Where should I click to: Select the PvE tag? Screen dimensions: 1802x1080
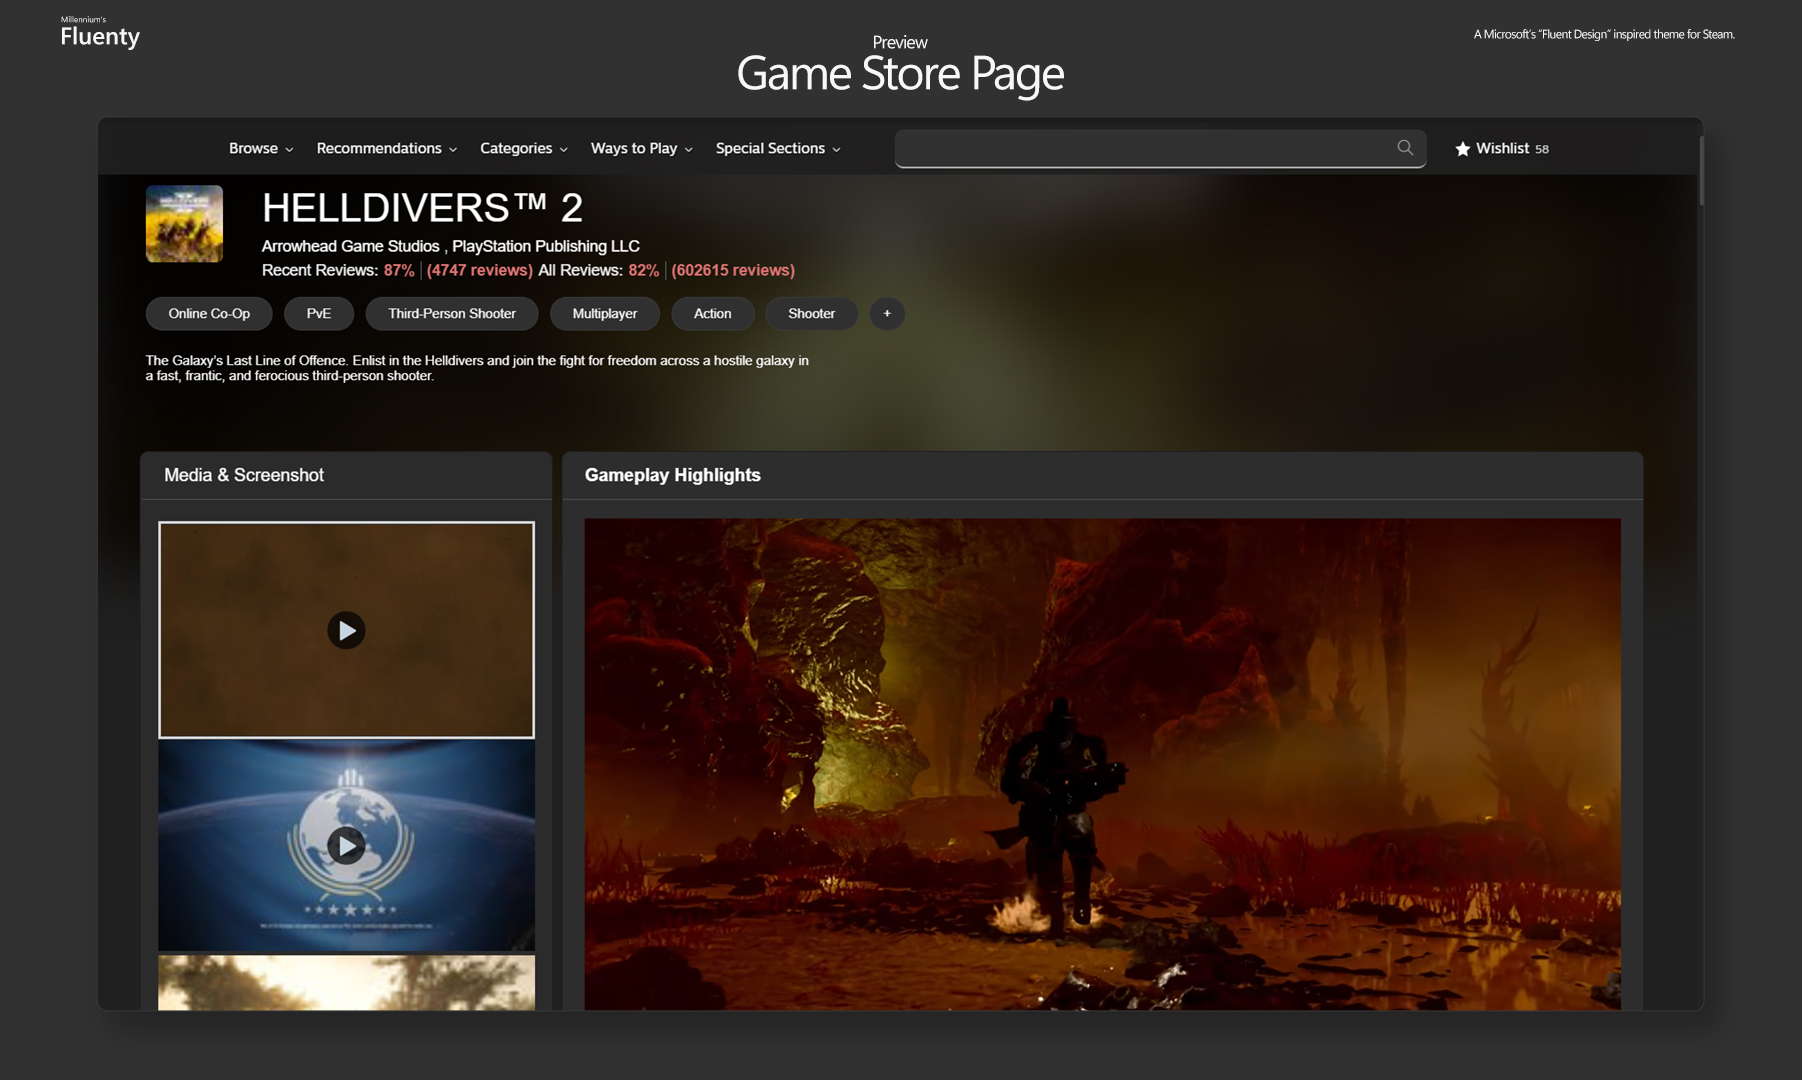(319, 314)
